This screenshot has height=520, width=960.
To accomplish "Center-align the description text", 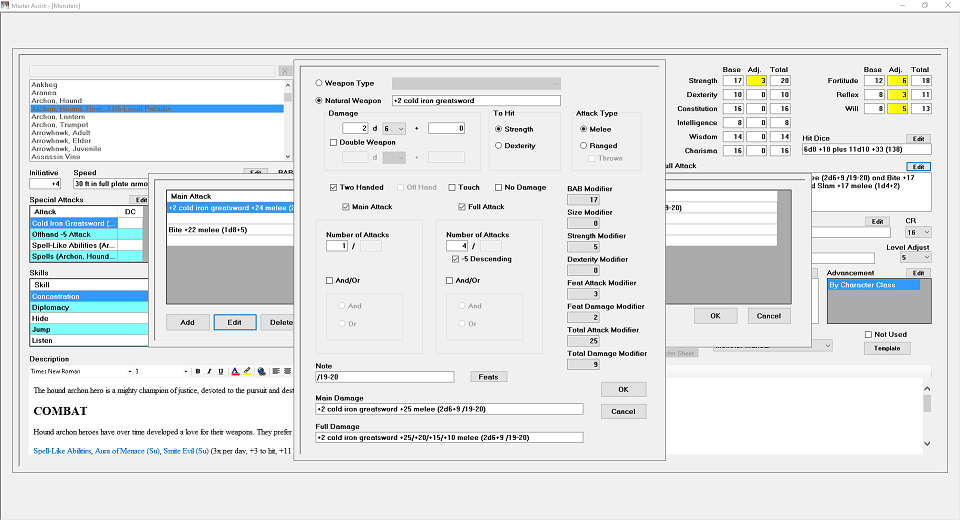I will tap(287, 371).
